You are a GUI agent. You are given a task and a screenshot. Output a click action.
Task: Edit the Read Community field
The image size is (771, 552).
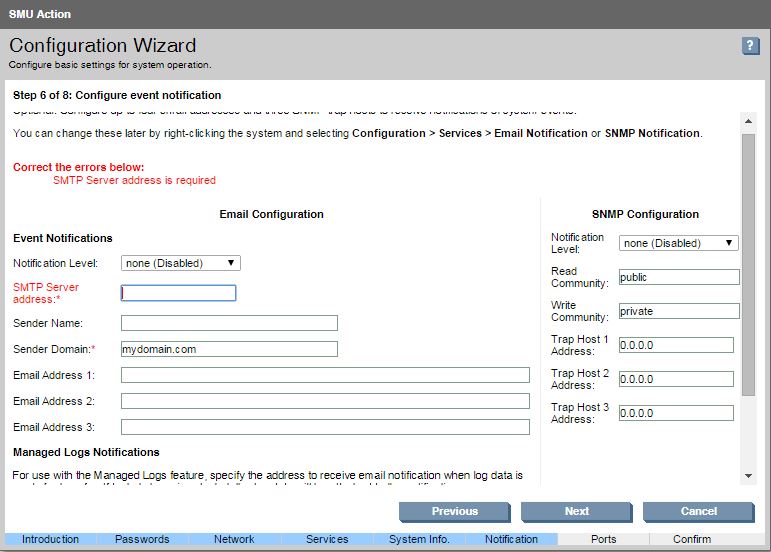pyautogui.click(x=678, y=277)
